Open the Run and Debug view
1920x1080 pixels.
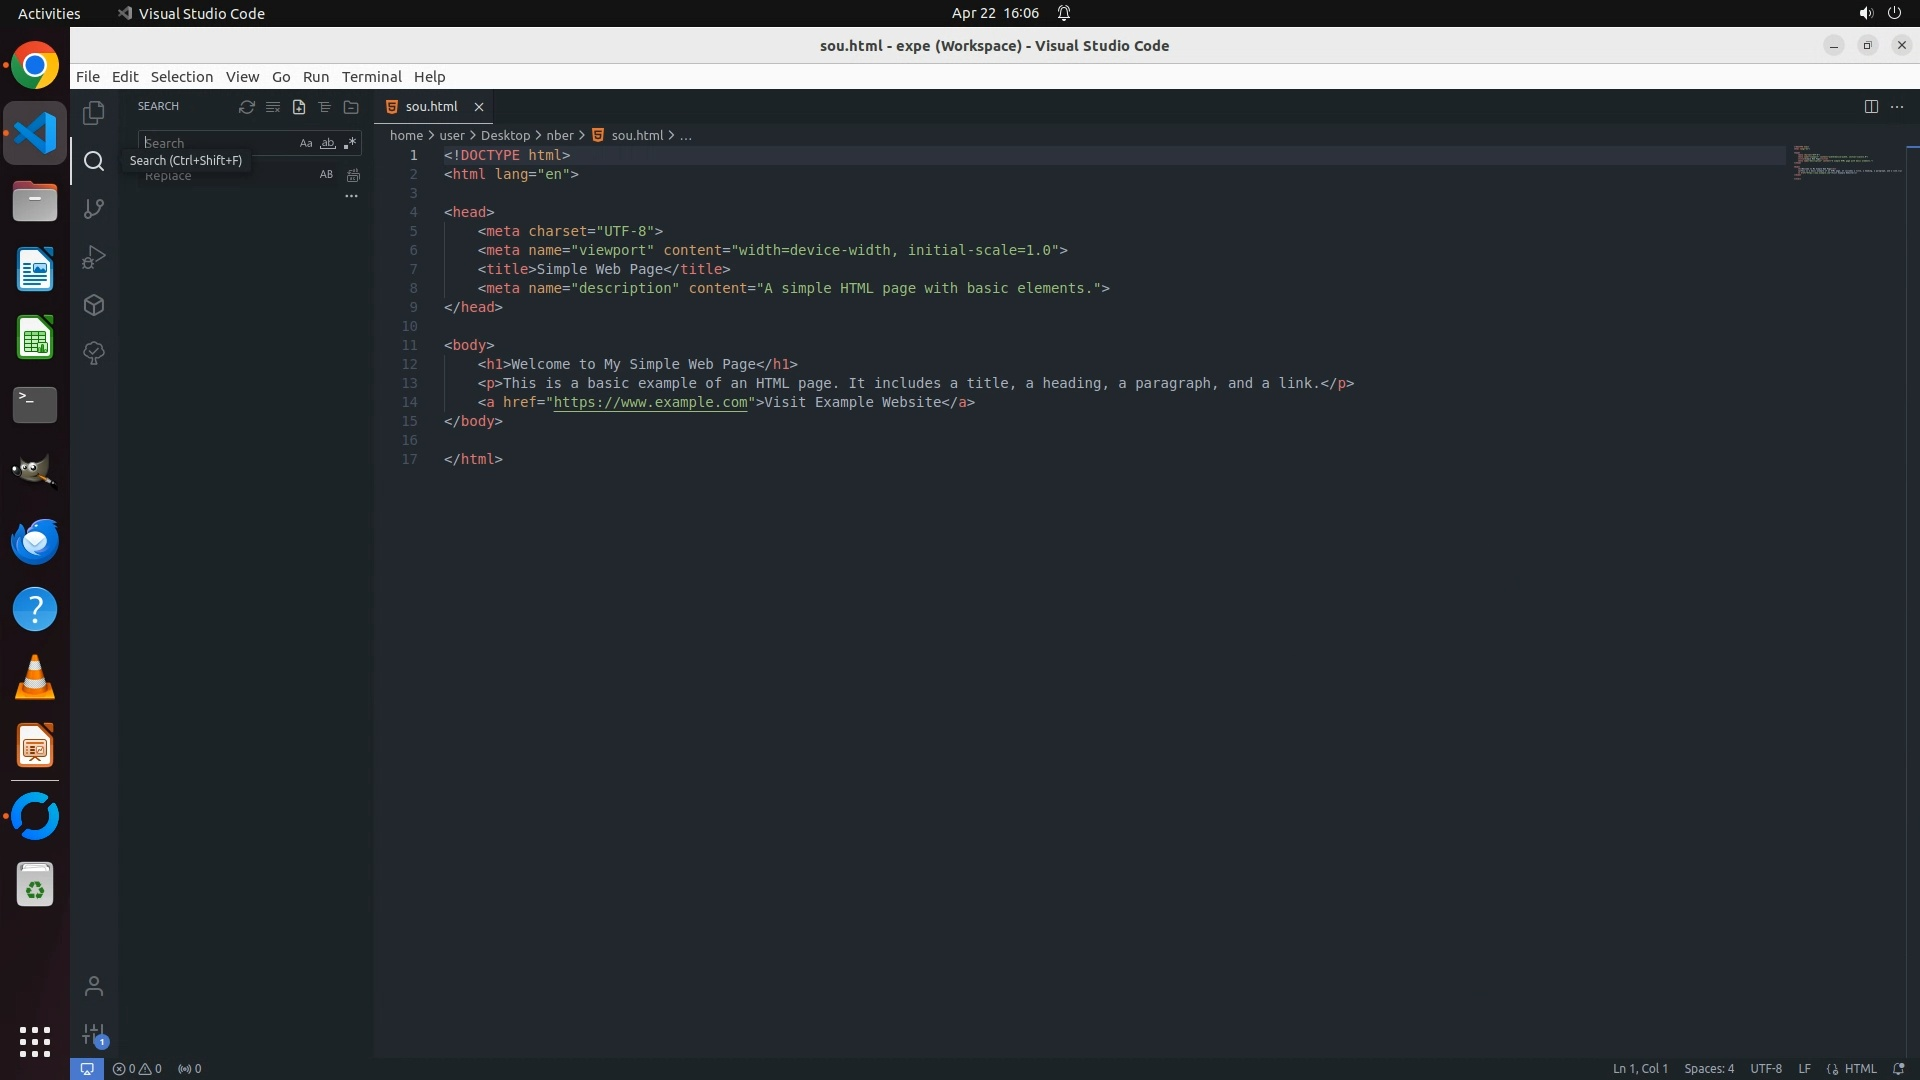(x=94, y=257)
